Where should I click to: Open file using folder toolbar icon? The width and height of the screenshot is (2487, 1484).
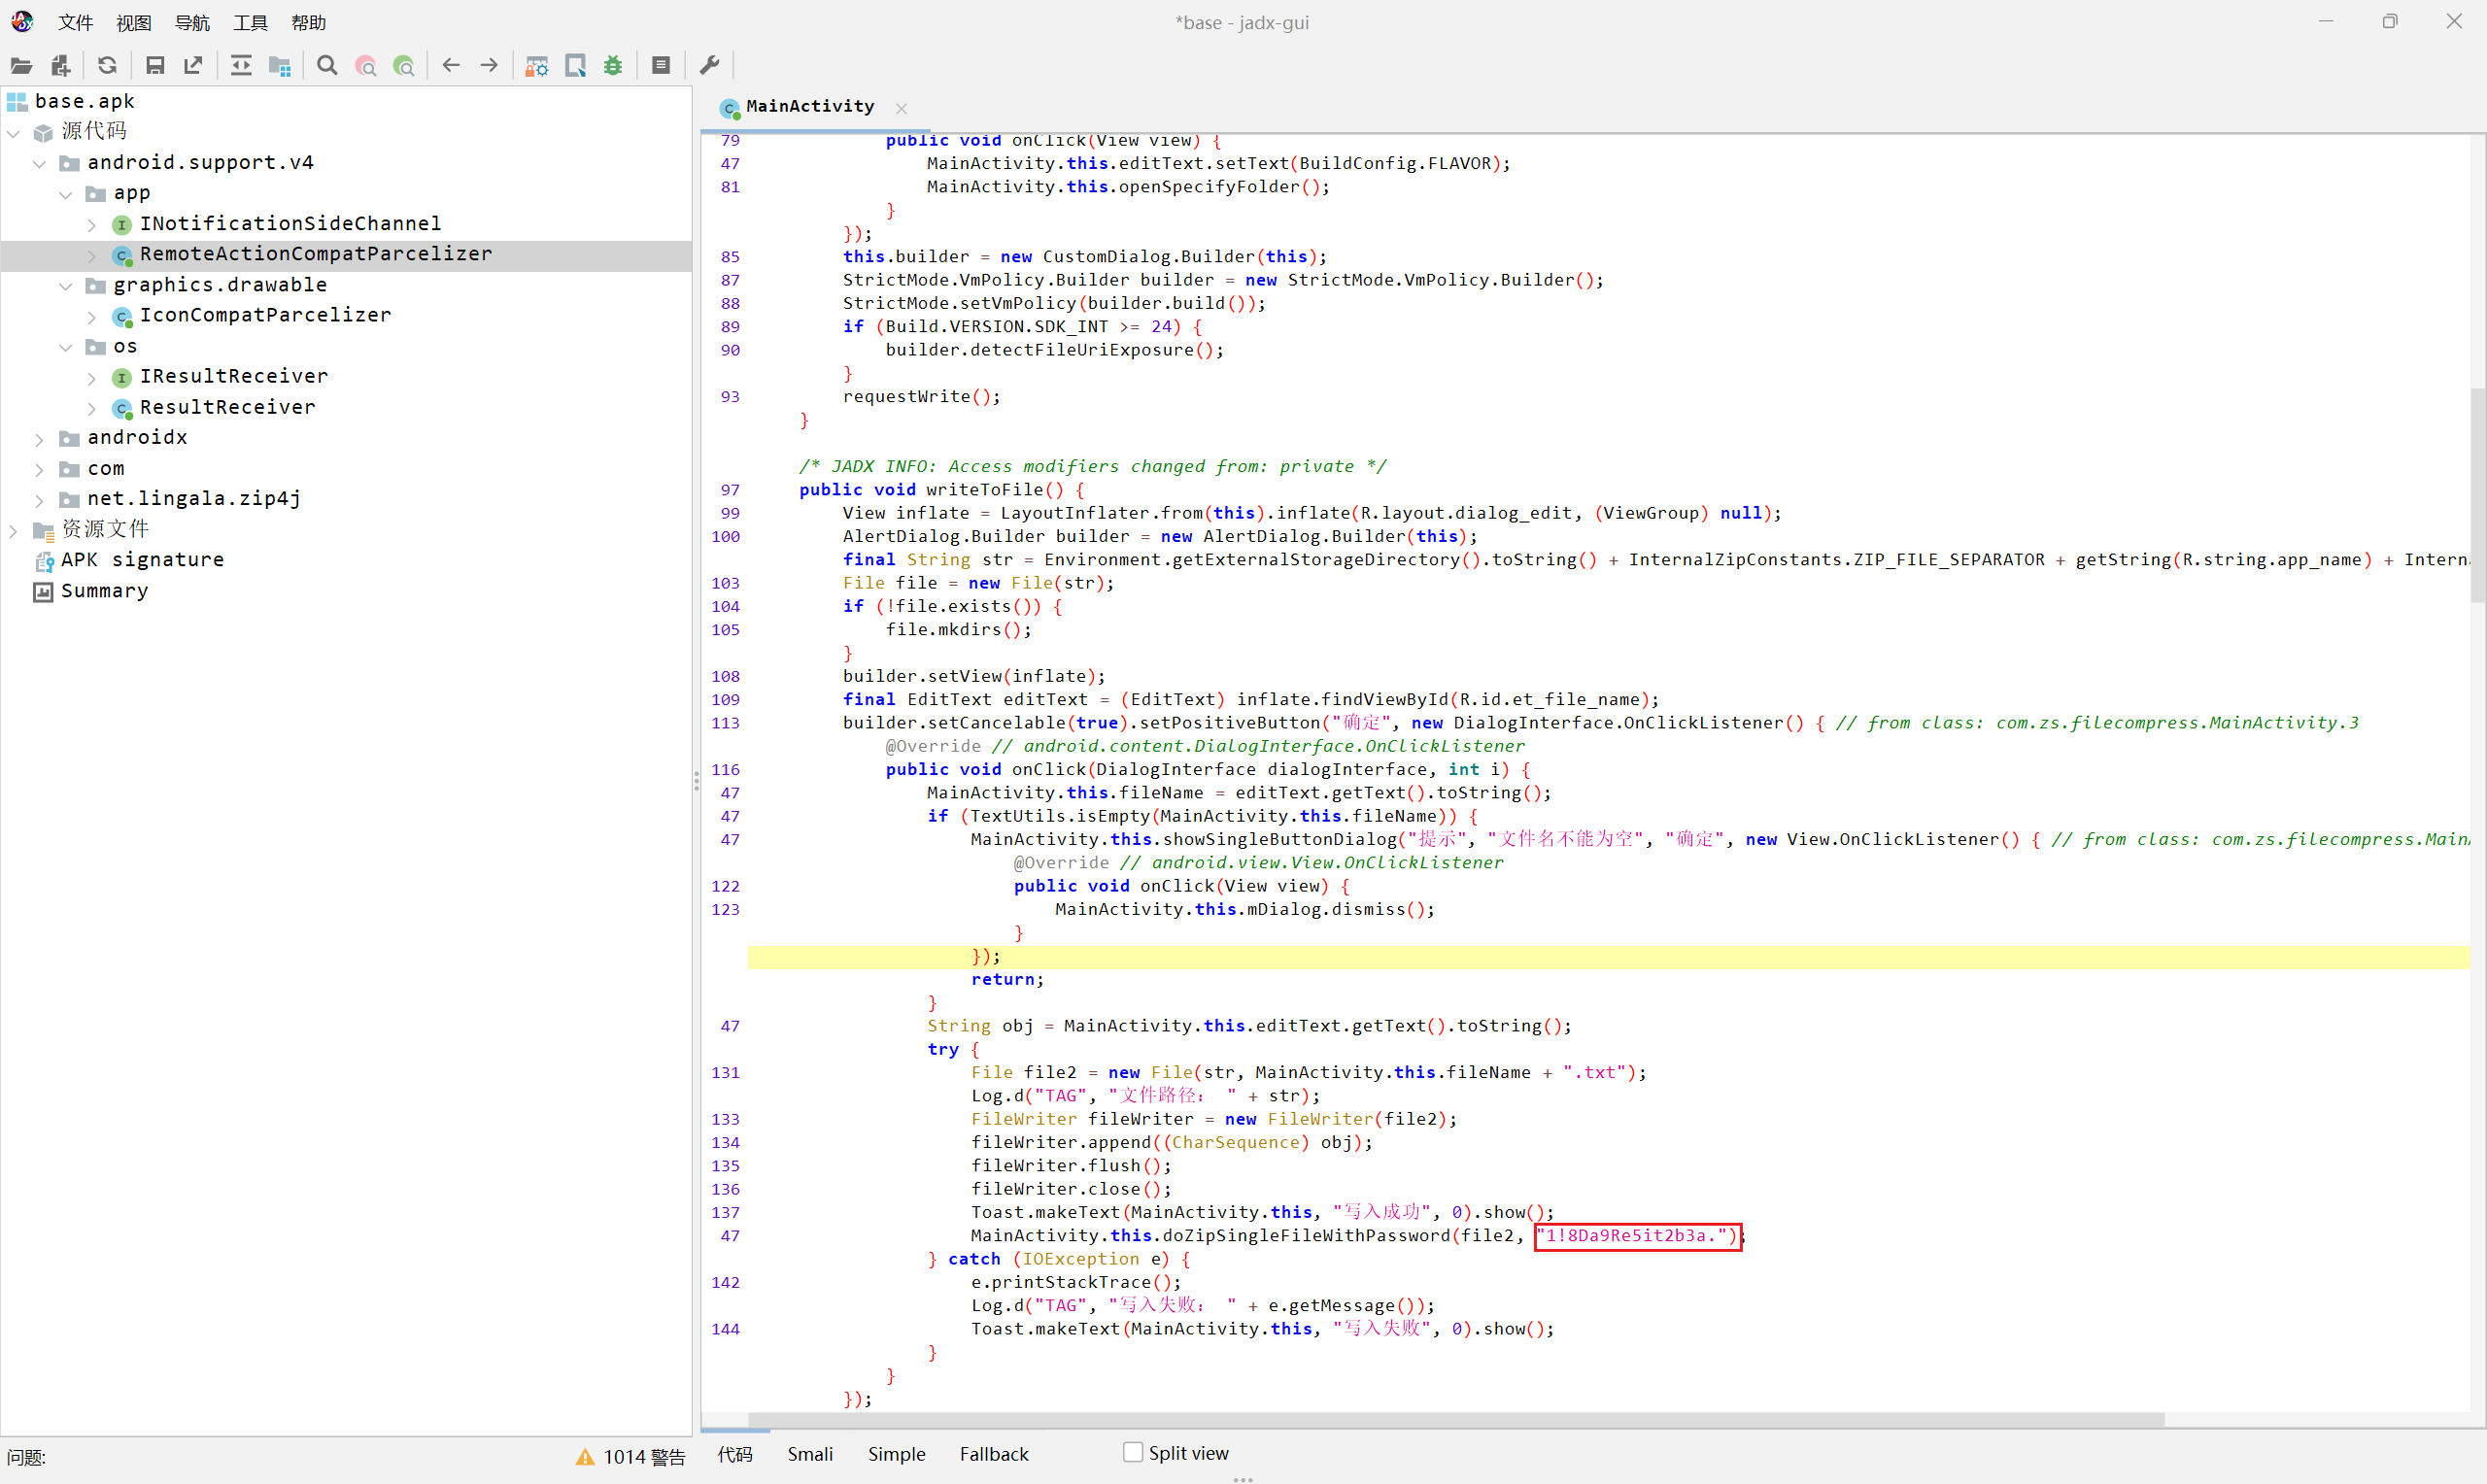(21, 66)
